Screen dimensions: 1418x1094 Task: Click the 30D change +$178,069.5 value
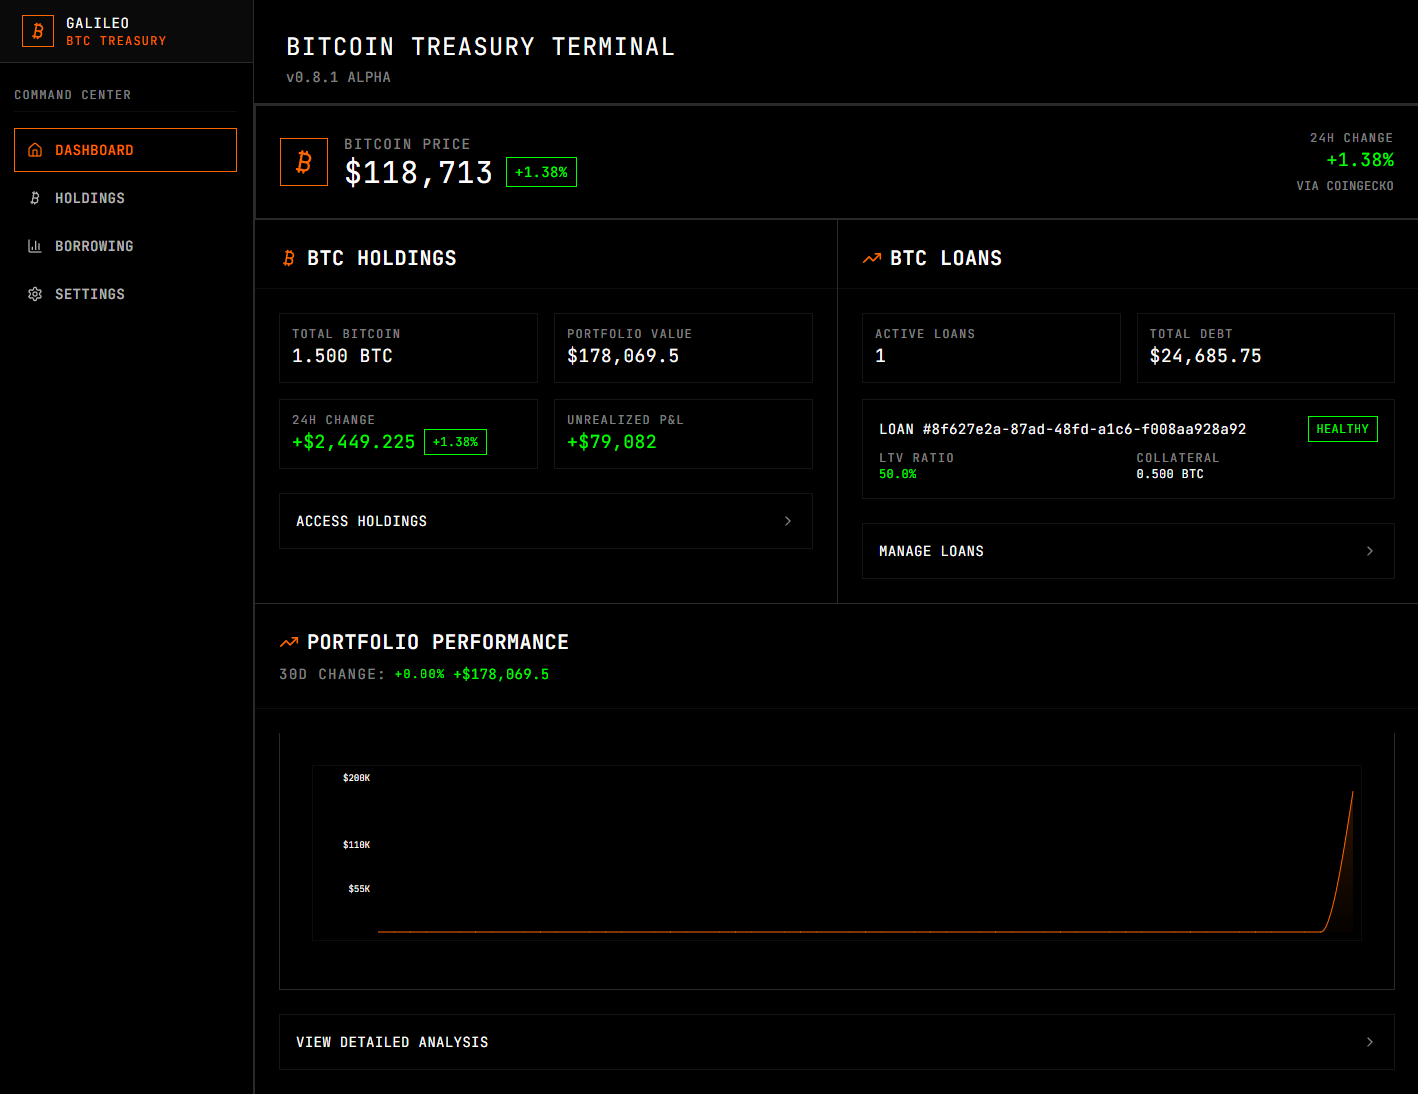[501, 674]
